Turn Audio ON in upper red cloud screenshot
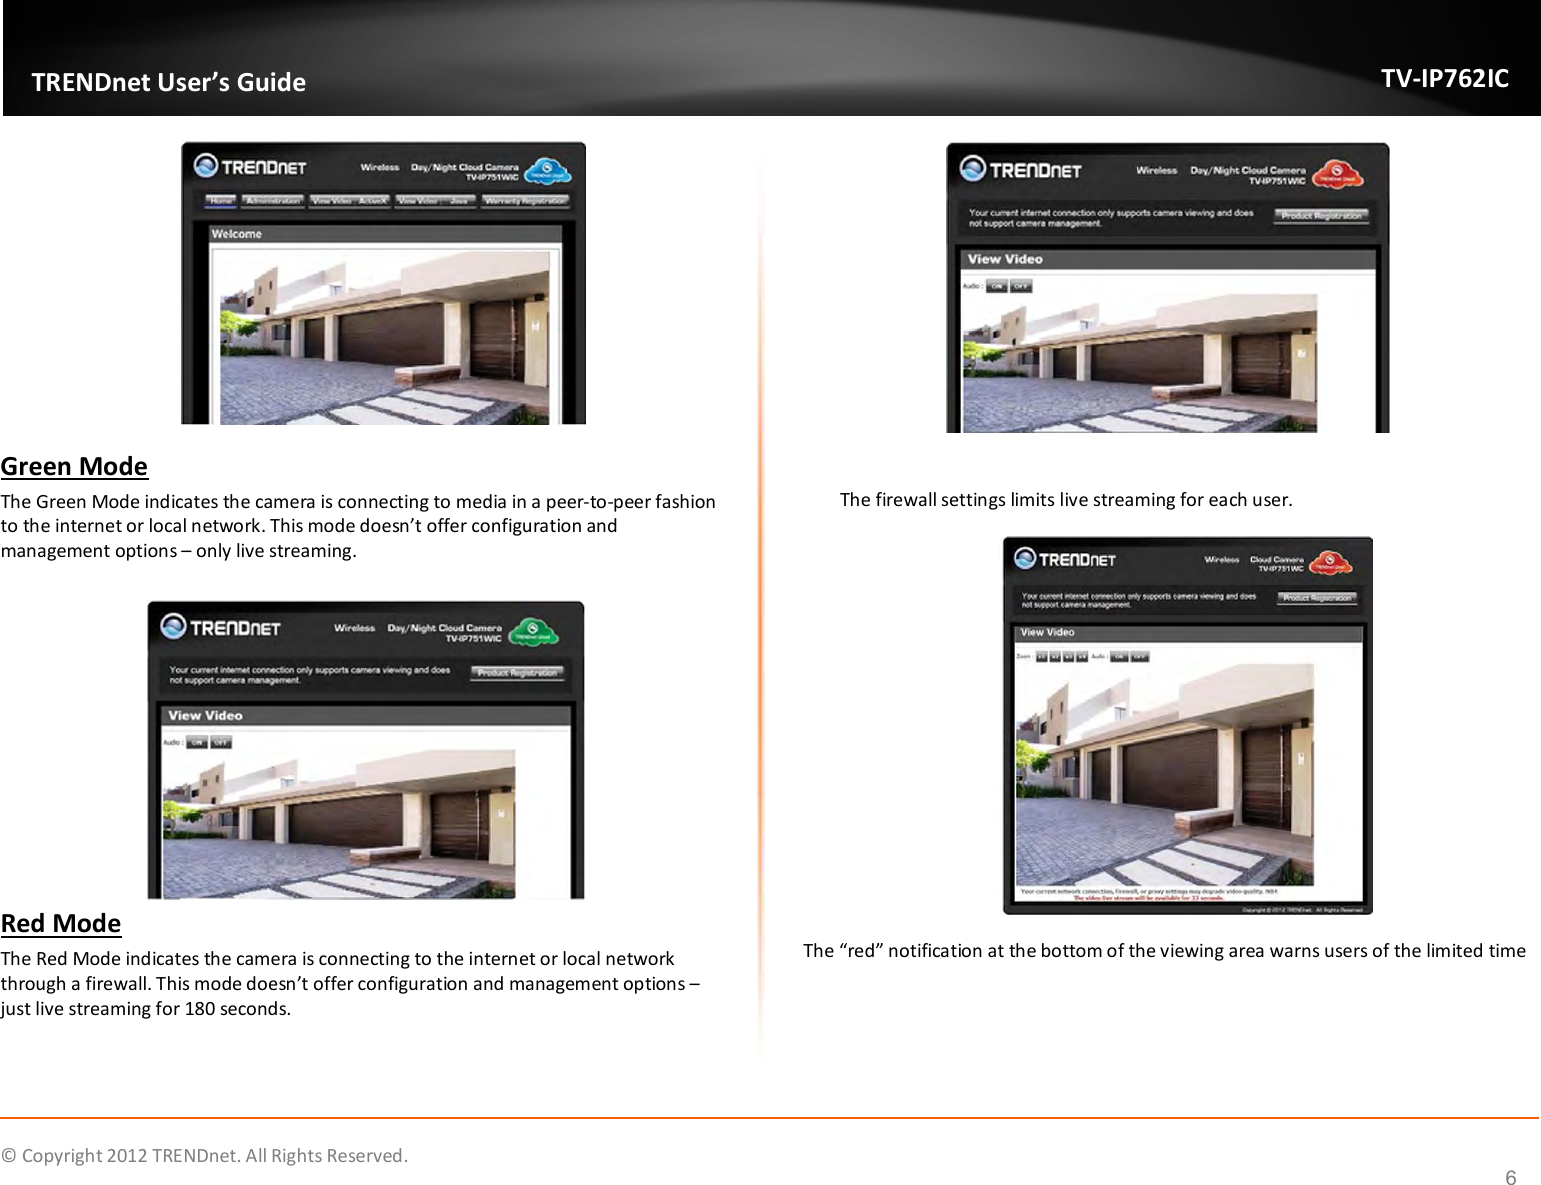1541x1185 pixels. pos(997,286)
